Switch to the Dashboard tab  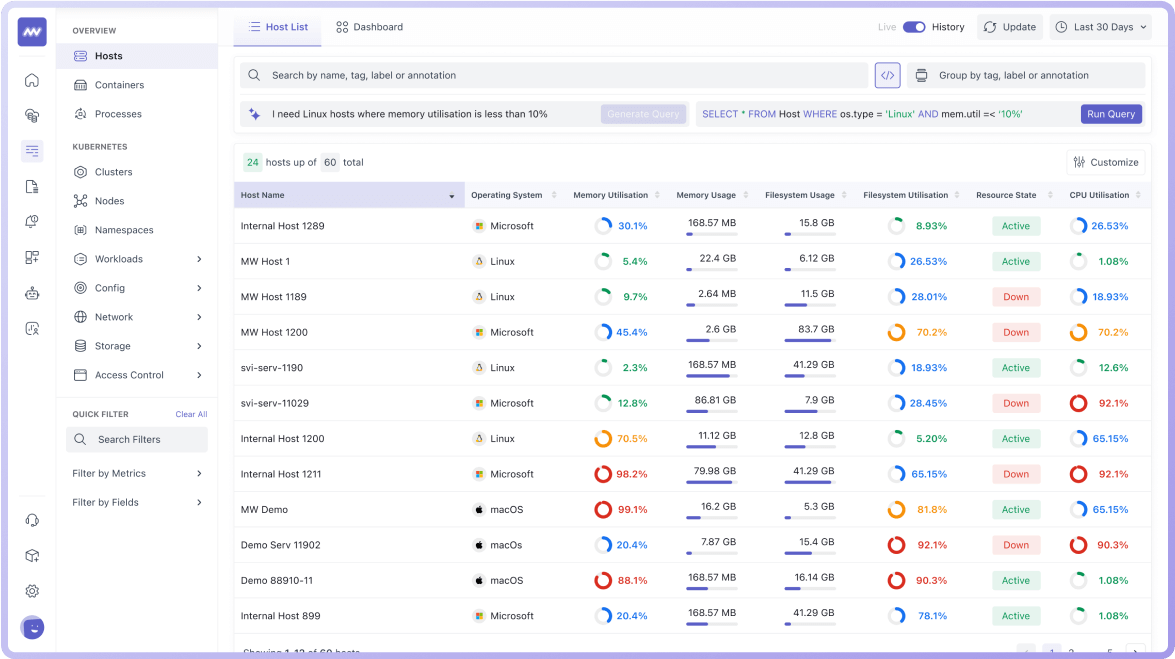point(369,27)
